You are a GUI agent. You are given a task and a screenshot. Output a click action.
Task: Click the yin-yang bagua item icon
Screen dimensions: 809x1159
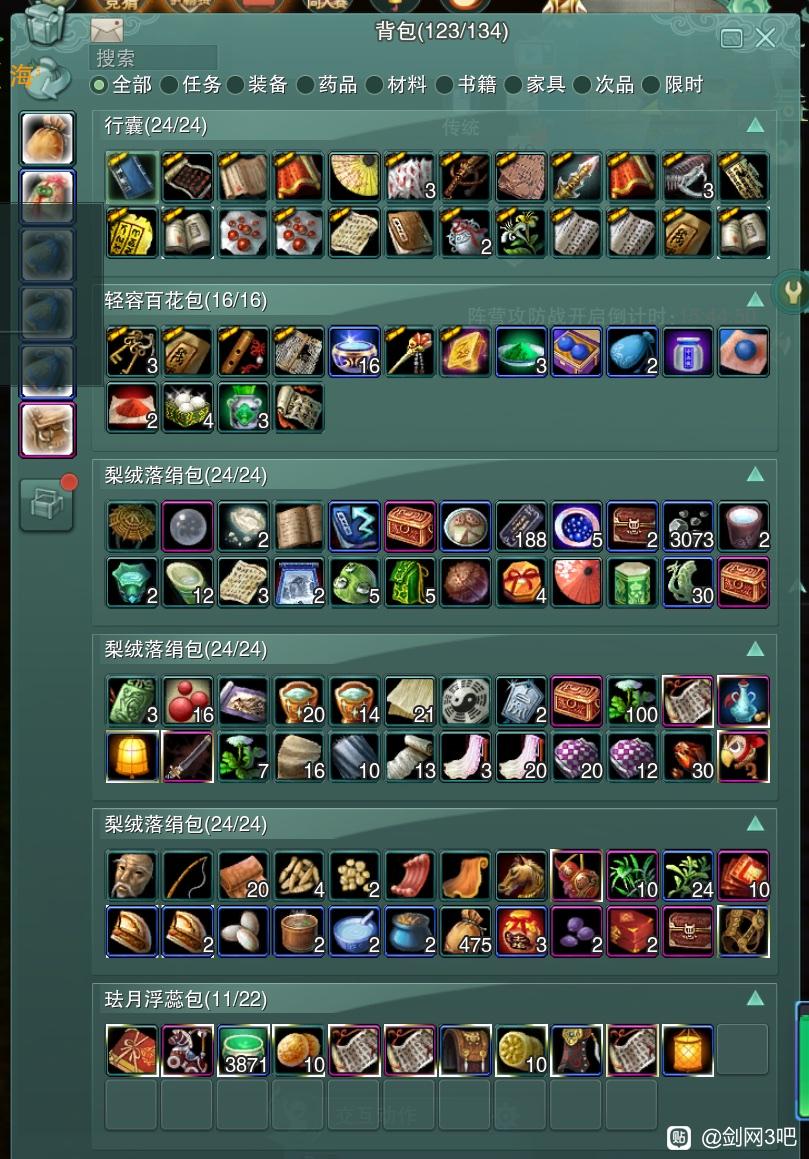[x=465, y=701]
